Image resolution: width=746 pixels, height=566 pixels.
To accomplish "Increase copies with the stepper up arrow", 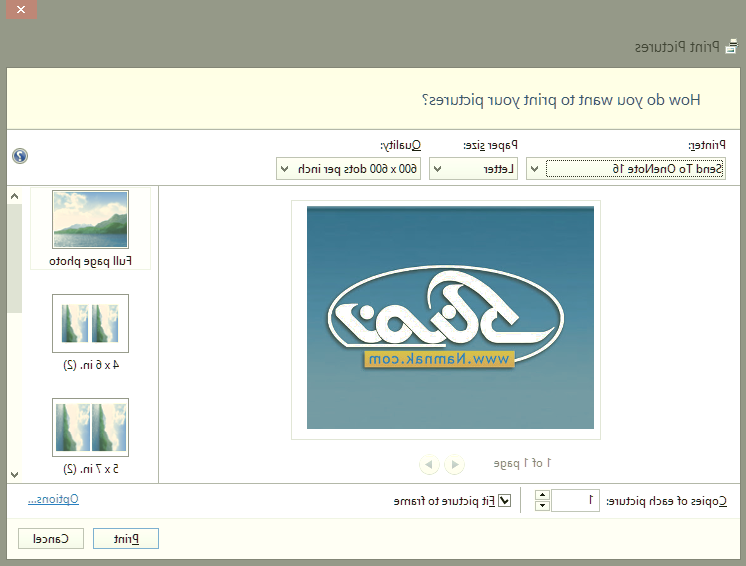I will (542, 494).
